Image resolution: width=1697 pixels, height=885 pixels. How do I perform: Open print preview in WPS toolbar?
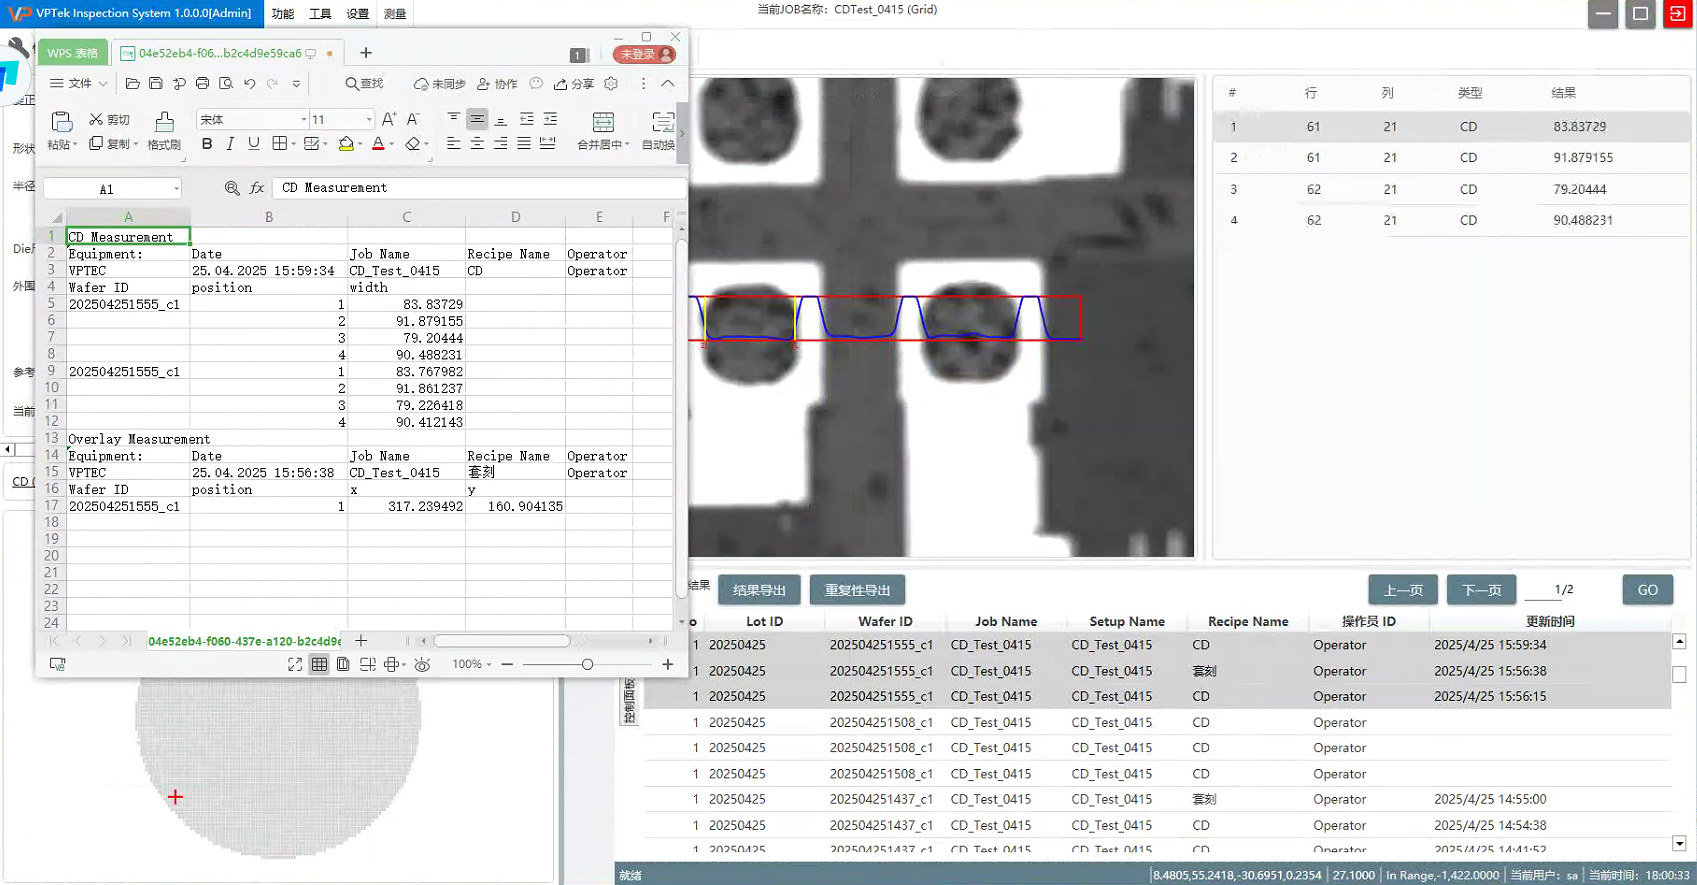click(x=226, y=84)
